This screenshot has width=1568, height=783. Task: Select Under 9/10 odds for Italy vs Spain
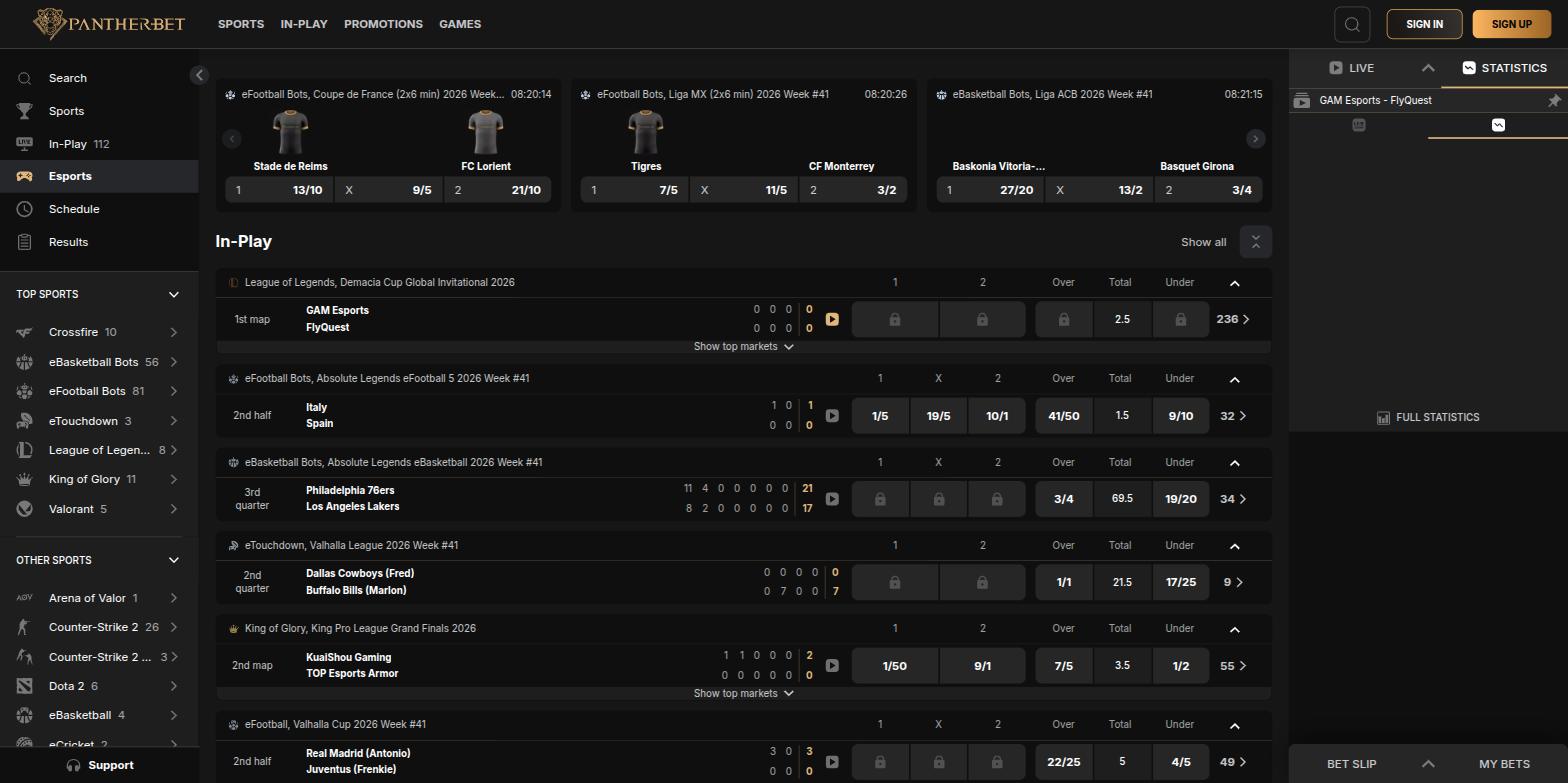(1180, 416)
